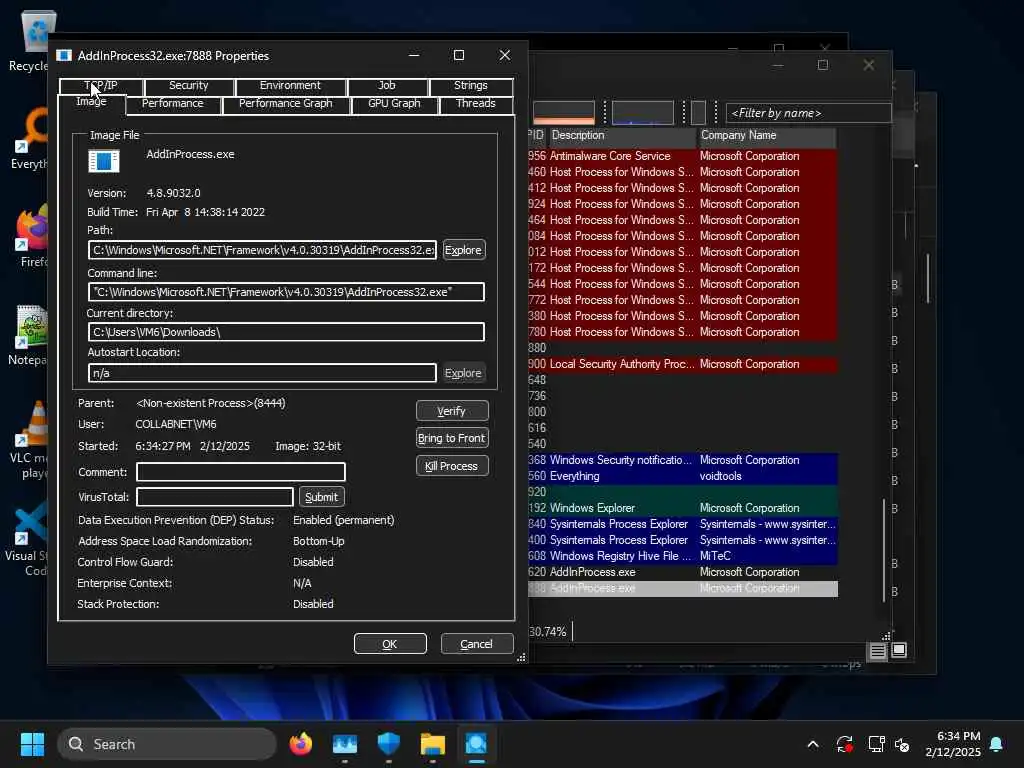Click the Recycle Bin desktop icon
The width and height of the screenshot is (1024, 768).
click(31, 40)
